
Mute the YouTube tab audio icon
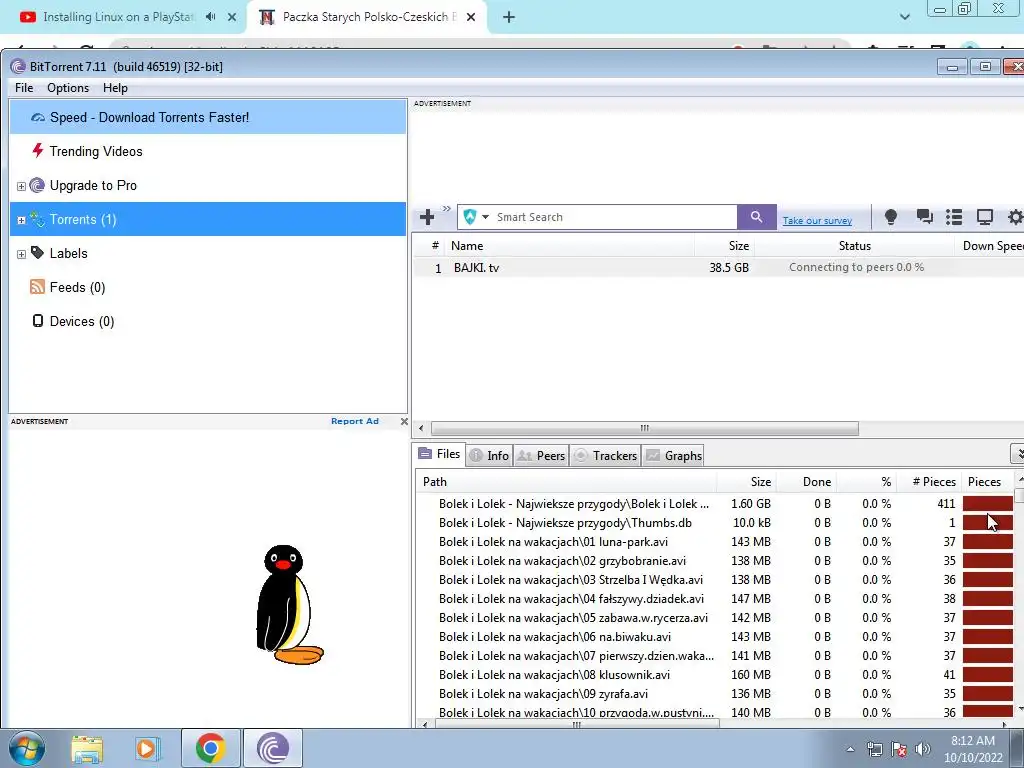[x=210, y=17]
